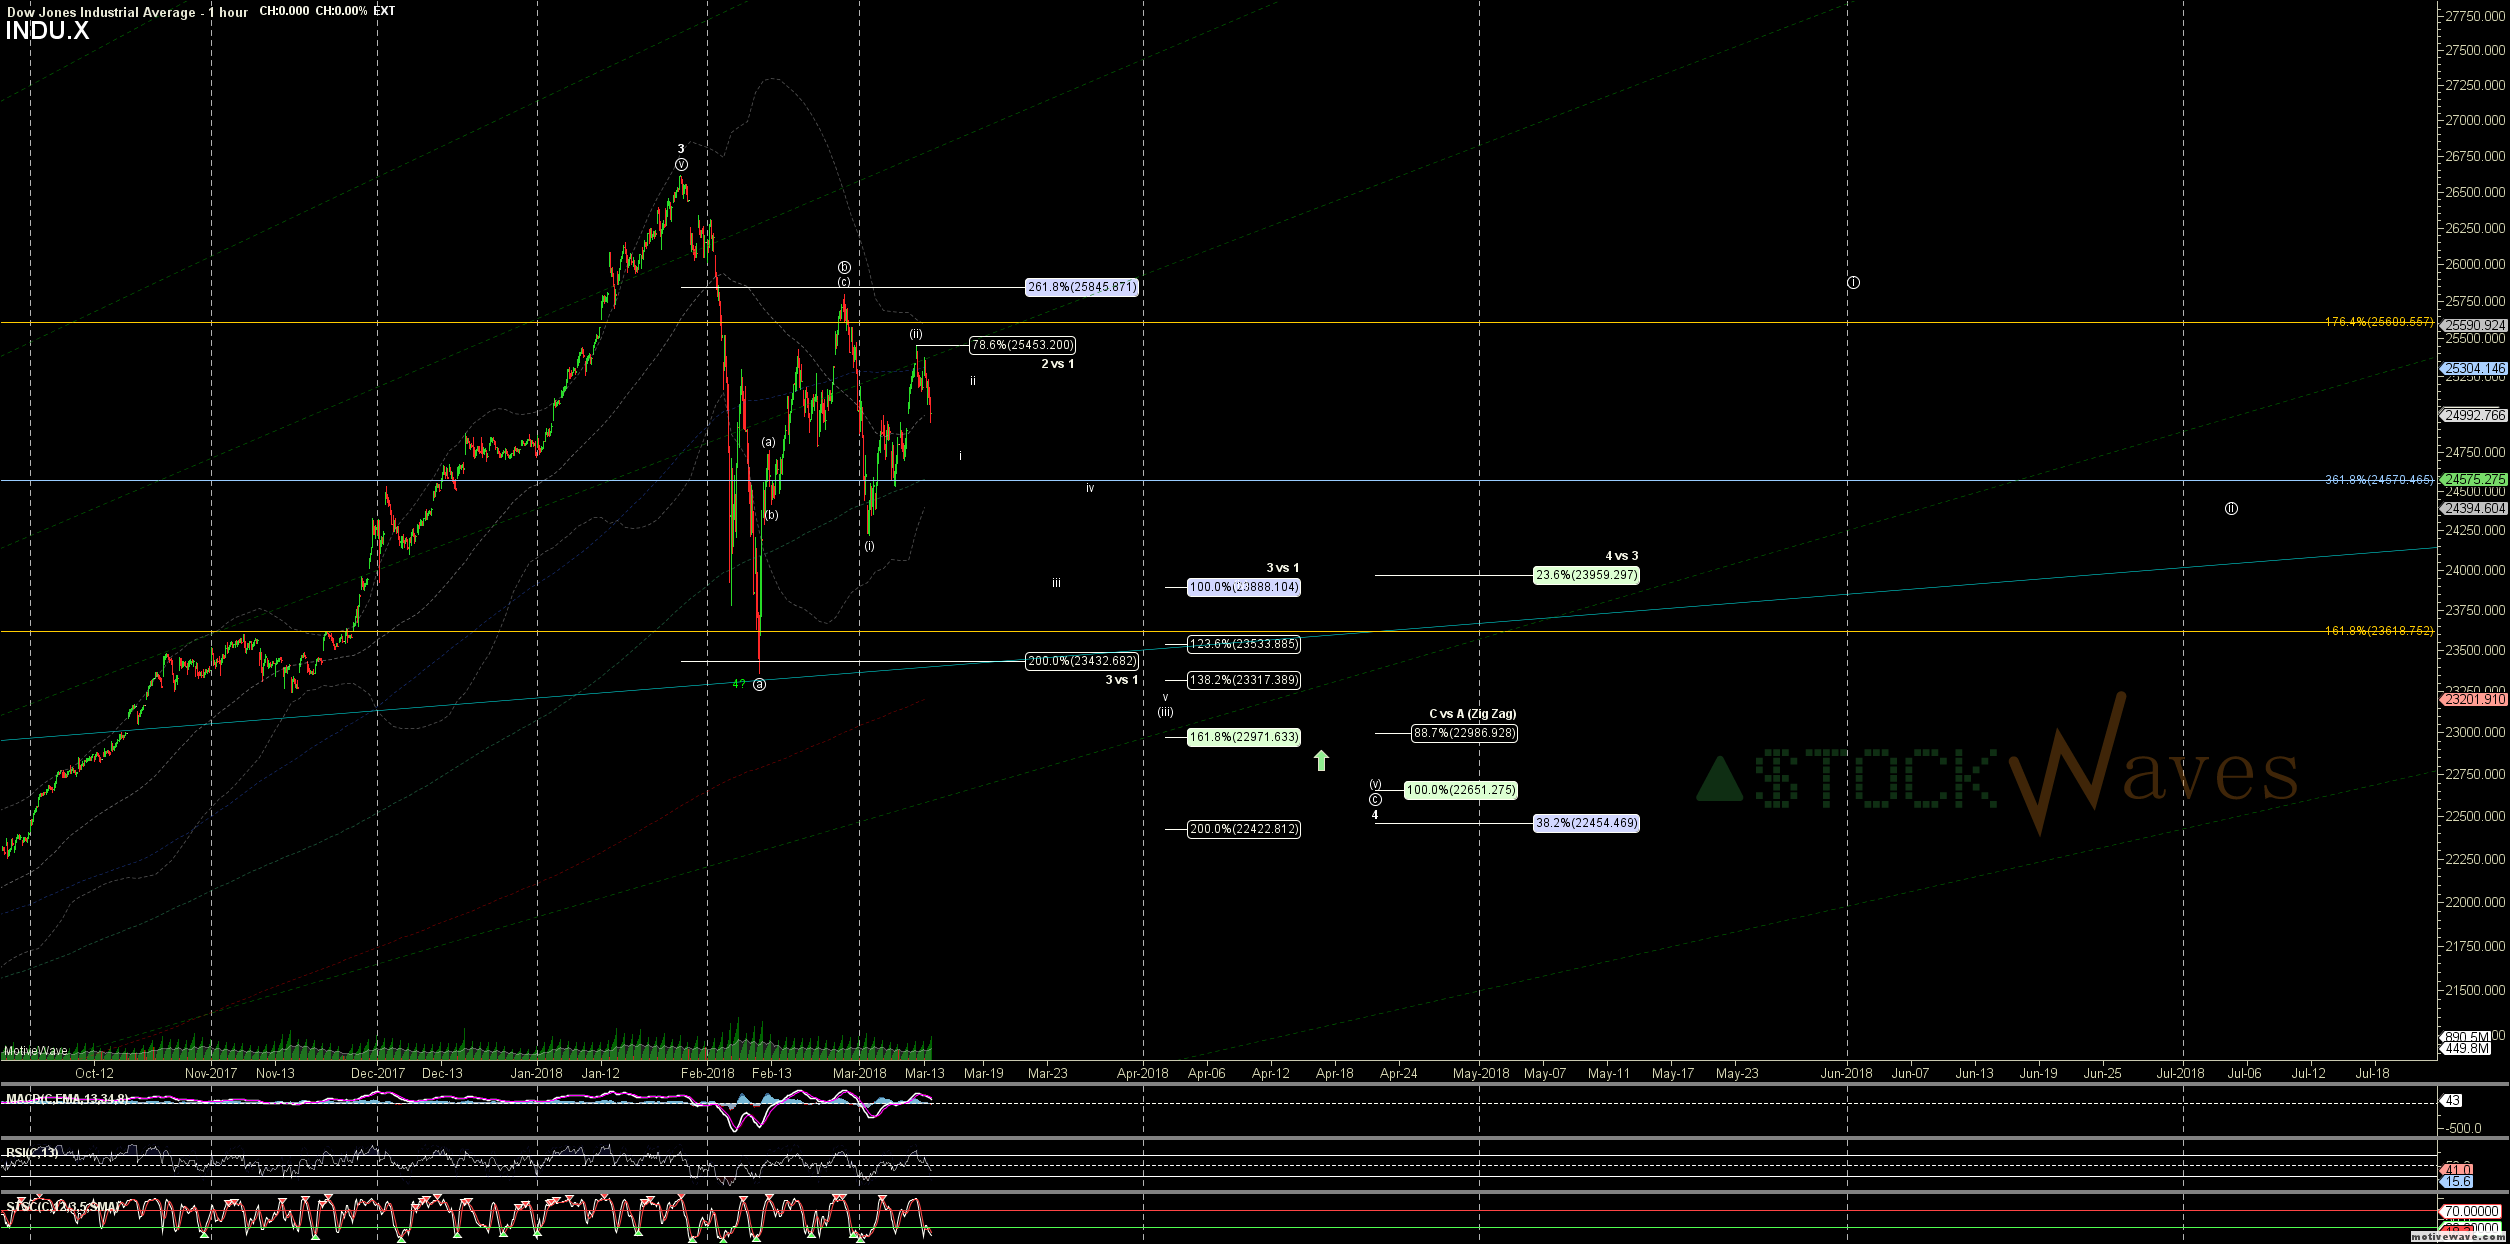Click the '2 vs 1' annotation
The width and height of the screenshot is (2510, 1244).
tap(1057, 364)
